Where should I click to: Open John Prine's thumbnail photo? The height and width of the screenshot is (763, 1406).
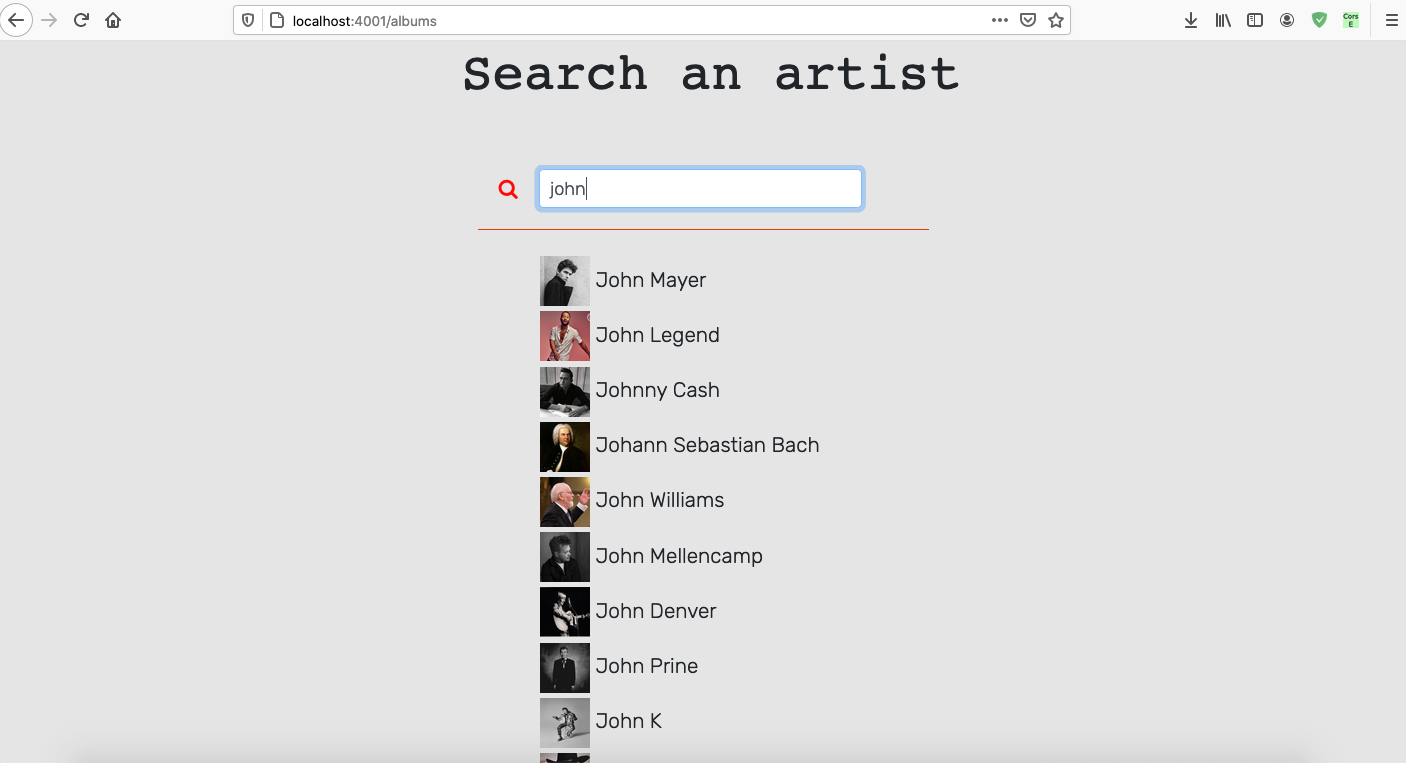click(565, 668)
